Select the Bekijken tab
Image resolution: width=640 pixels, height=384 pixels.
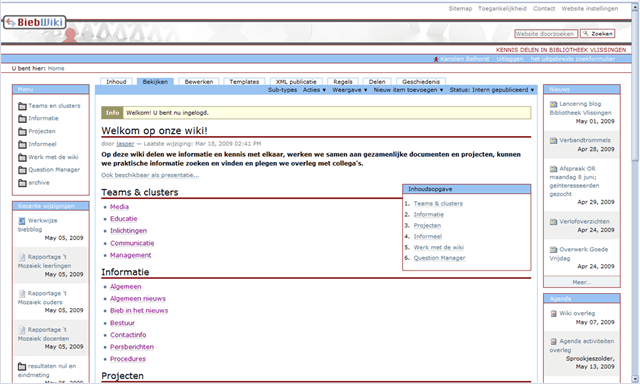coord(155,82)
